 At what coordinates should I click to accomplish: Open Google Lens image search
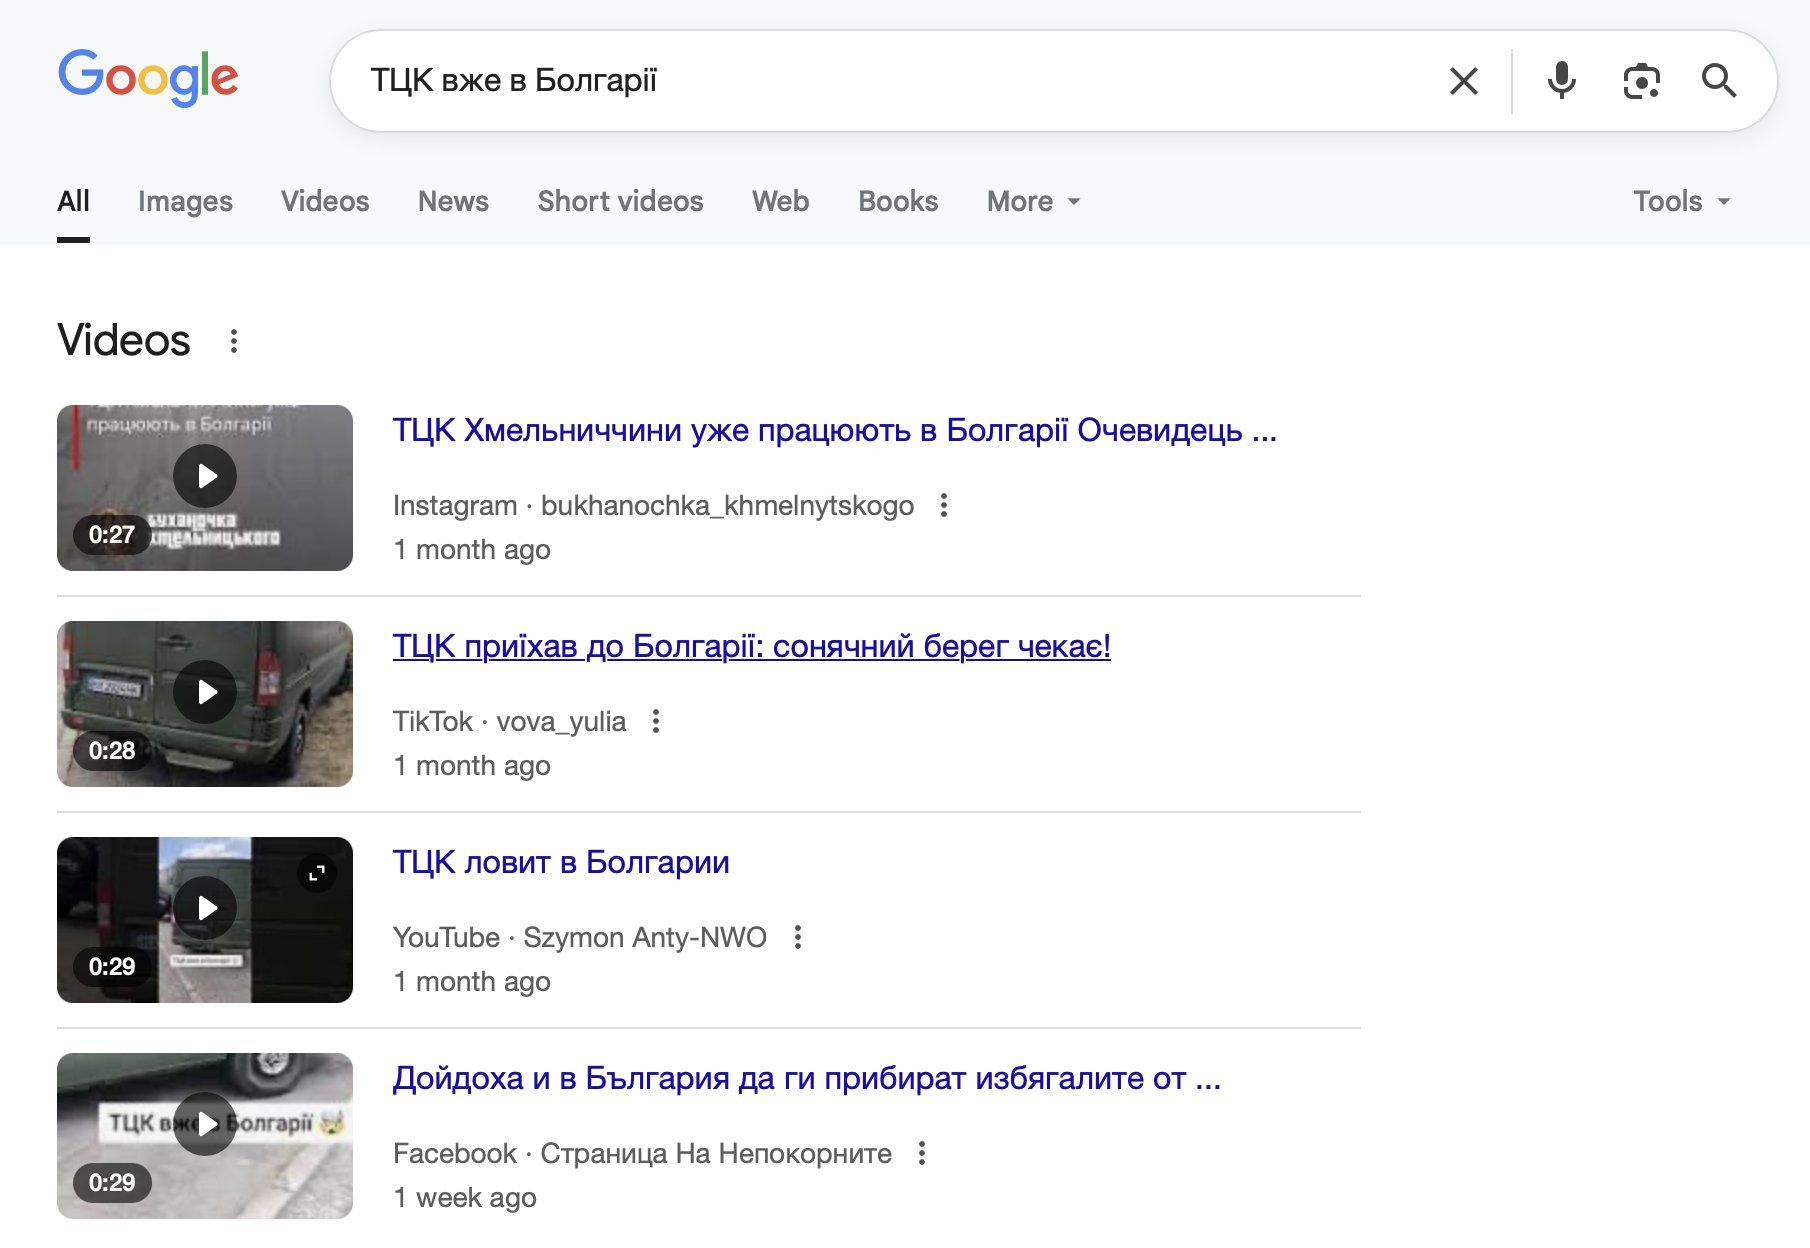[1641, 81]
